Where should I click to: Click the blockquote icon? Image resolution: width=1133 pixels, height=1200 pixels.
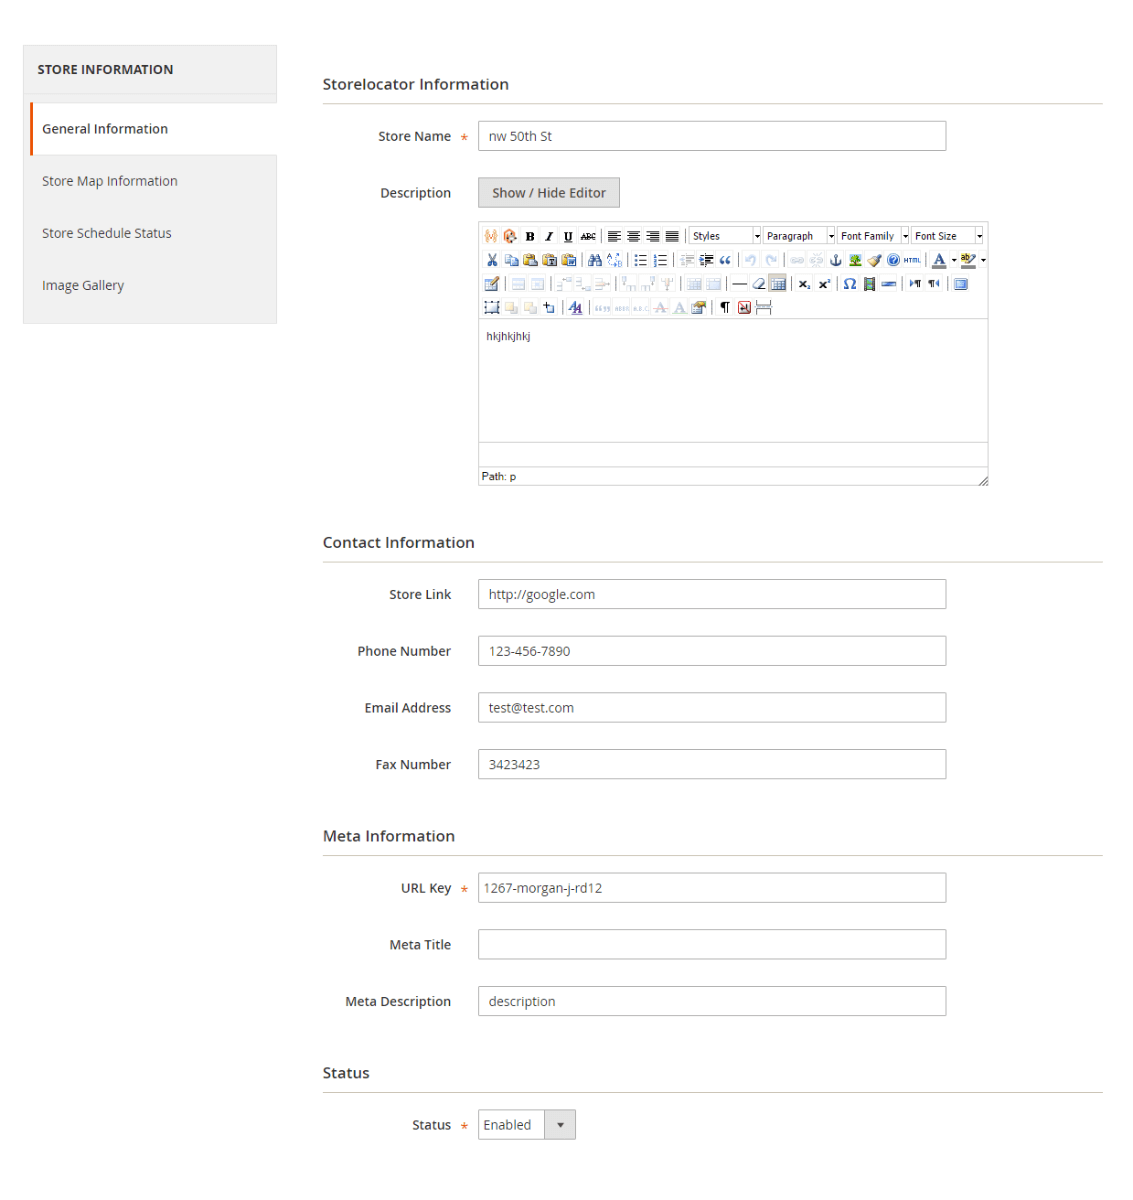click(725, 260)
